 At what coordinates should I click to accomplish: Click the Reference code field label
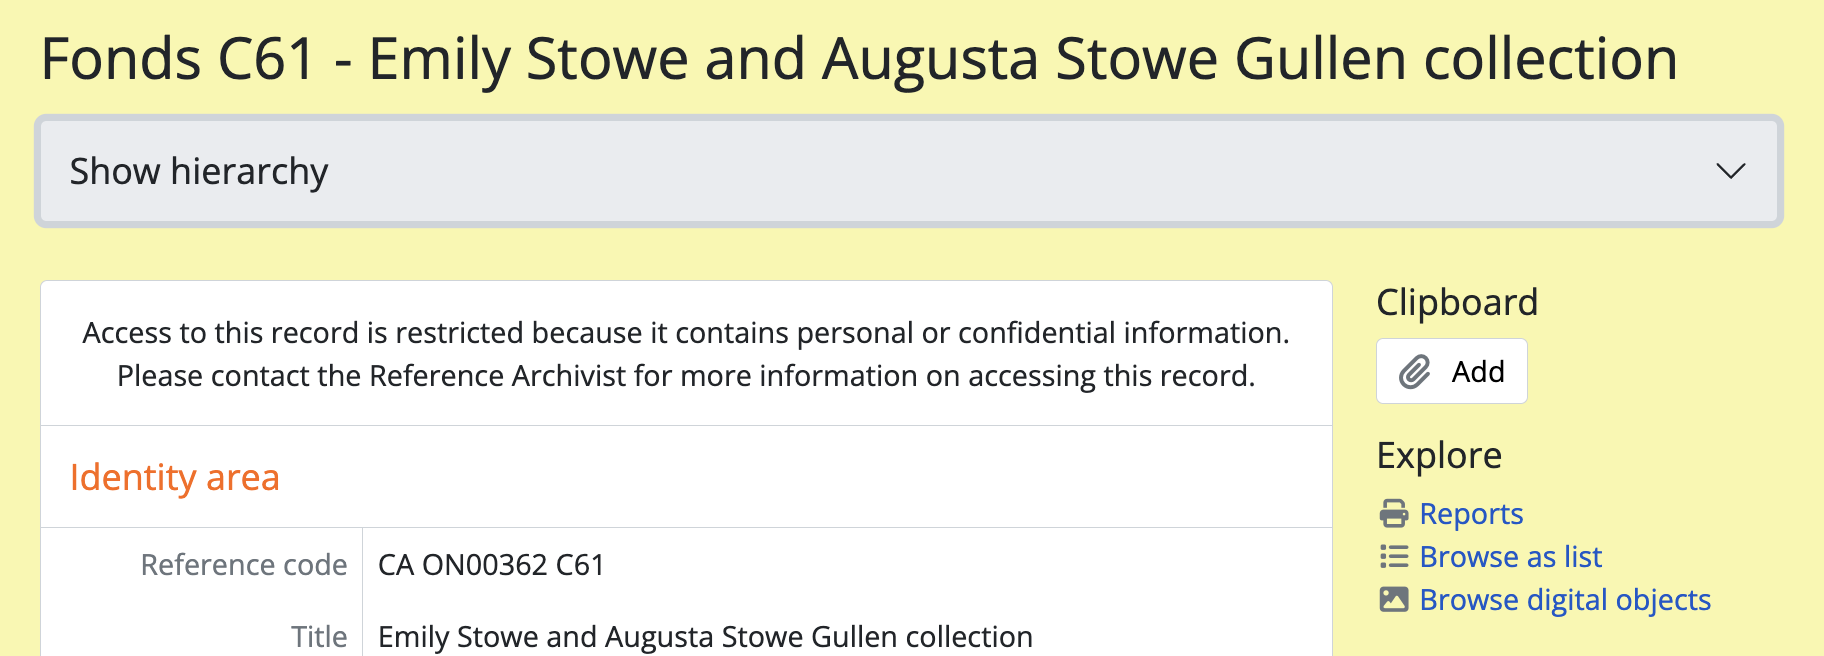(244, 565)
